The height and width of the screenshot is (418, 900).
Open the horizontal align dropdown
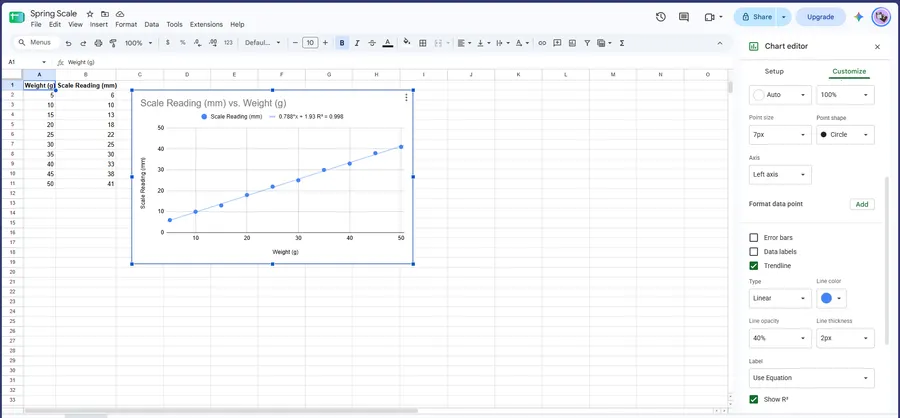click(x=465, y=43)
